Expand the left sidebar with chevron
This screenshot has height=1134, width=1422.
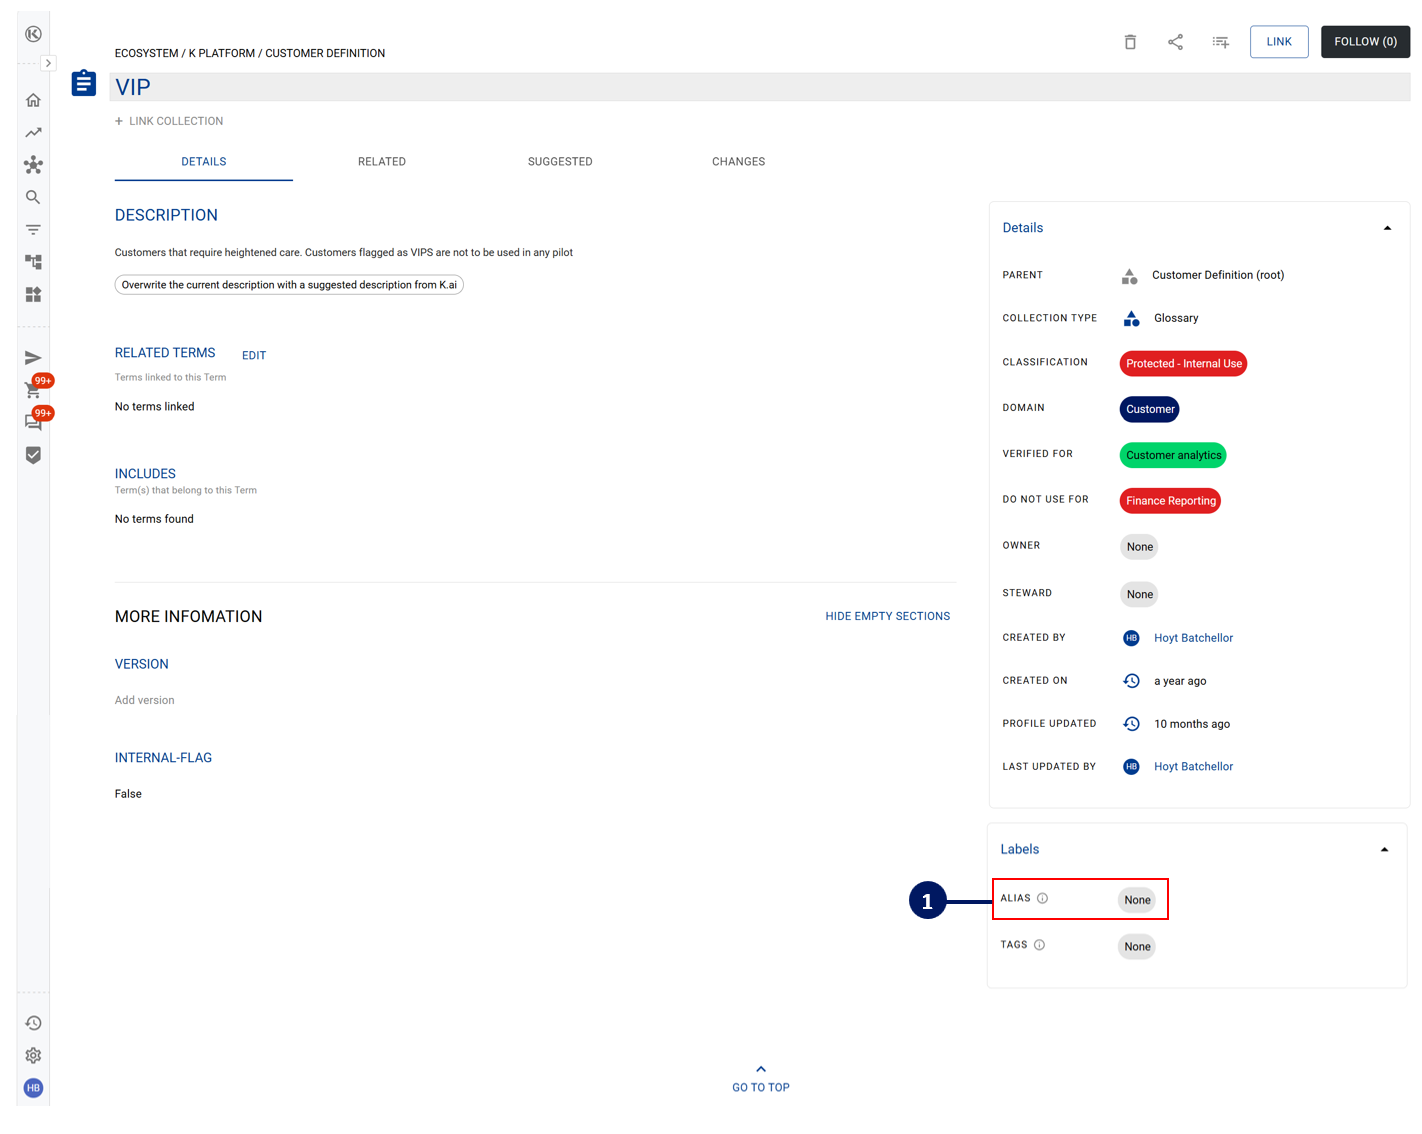pos(48,63)
